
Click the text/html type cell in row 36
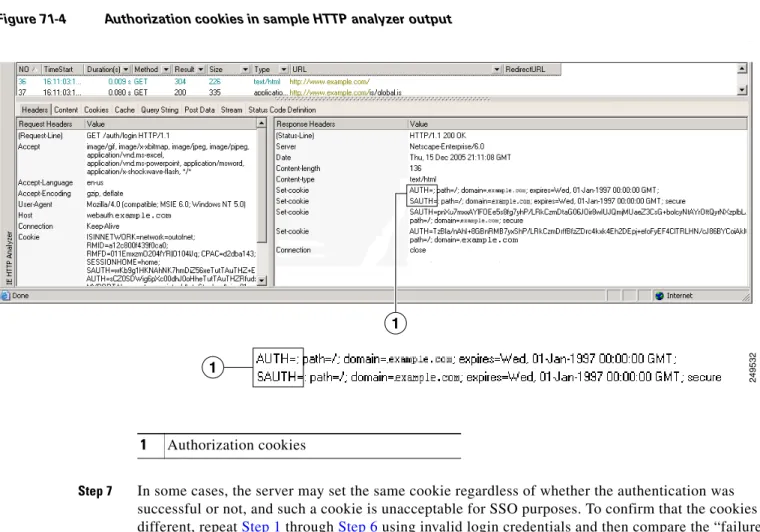pyautogui.click(x=267, y=82)
